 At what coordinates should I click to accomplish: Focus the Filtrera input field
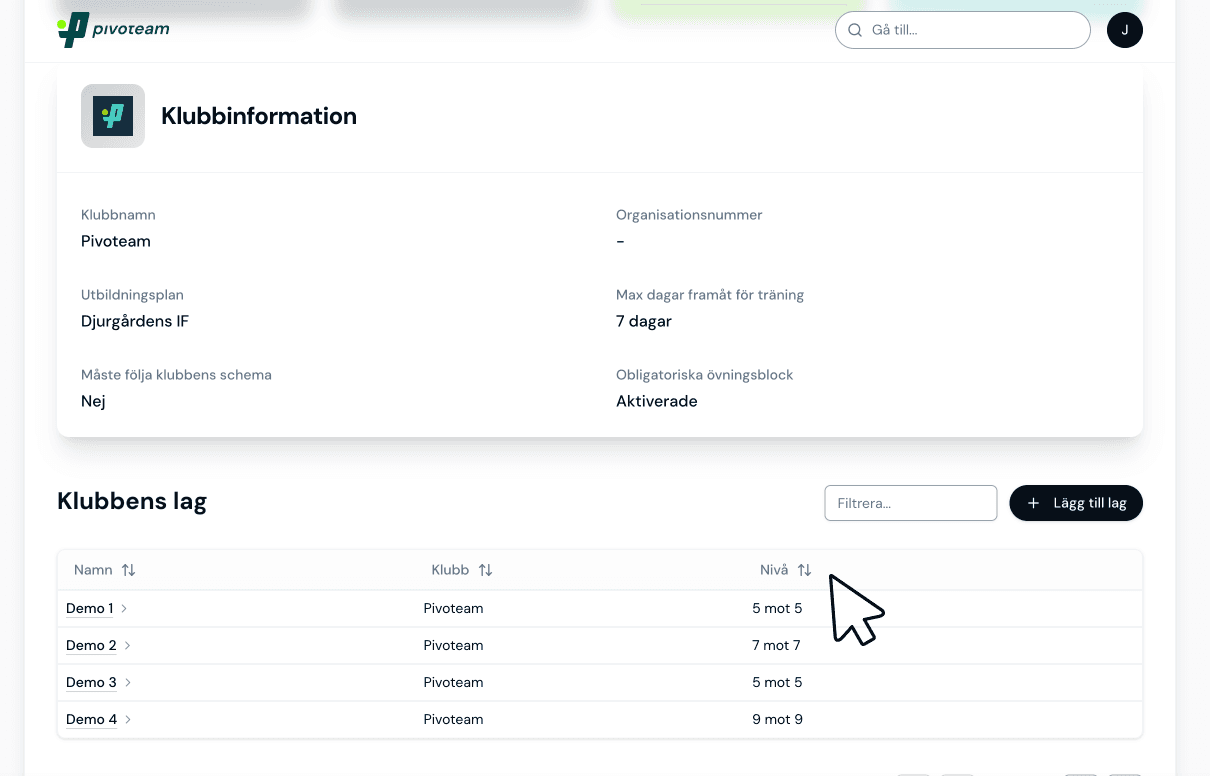click(911, 503)
